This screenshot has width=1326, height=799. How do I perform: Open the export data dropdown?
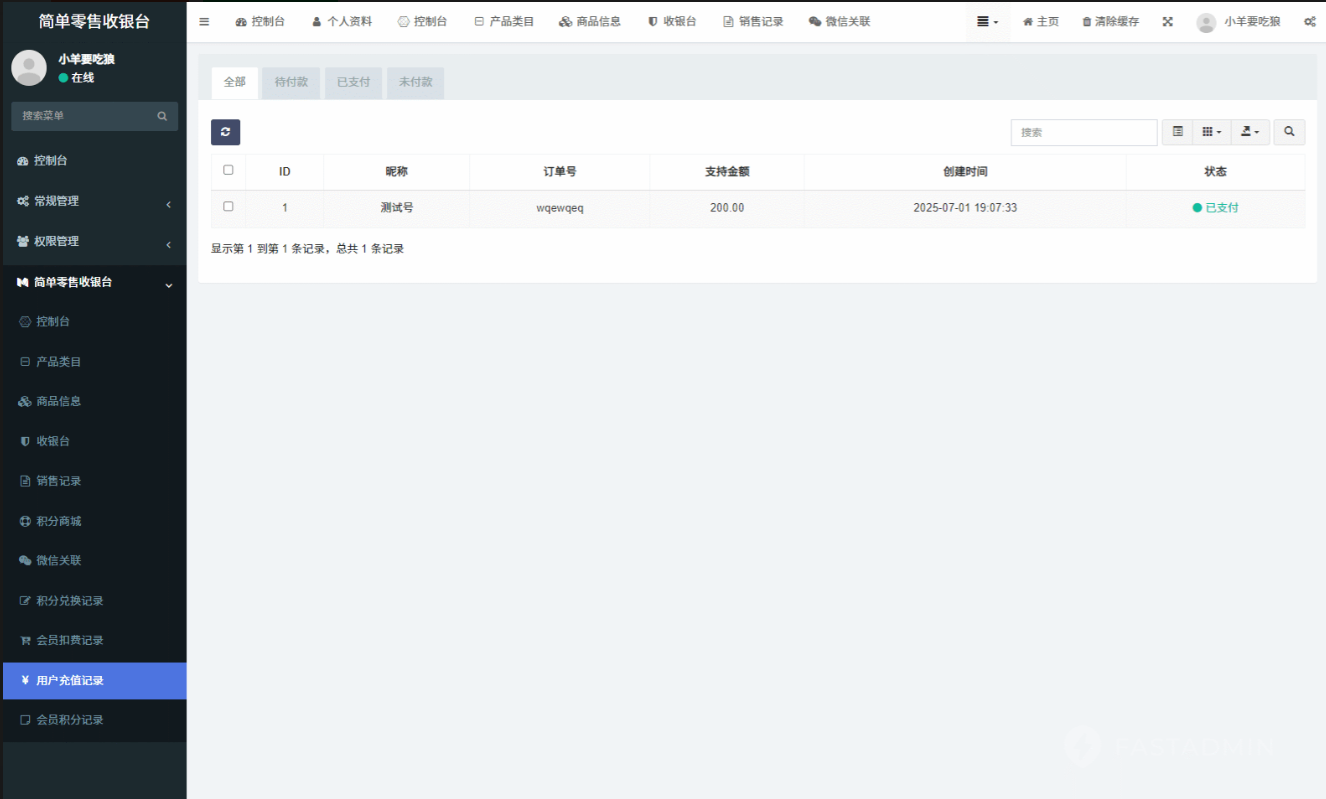pos(1249,132)
